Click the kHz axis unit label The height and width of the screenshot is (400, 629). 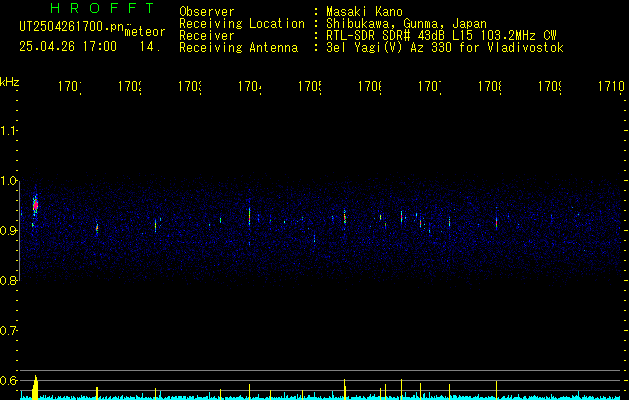point(10,82)
